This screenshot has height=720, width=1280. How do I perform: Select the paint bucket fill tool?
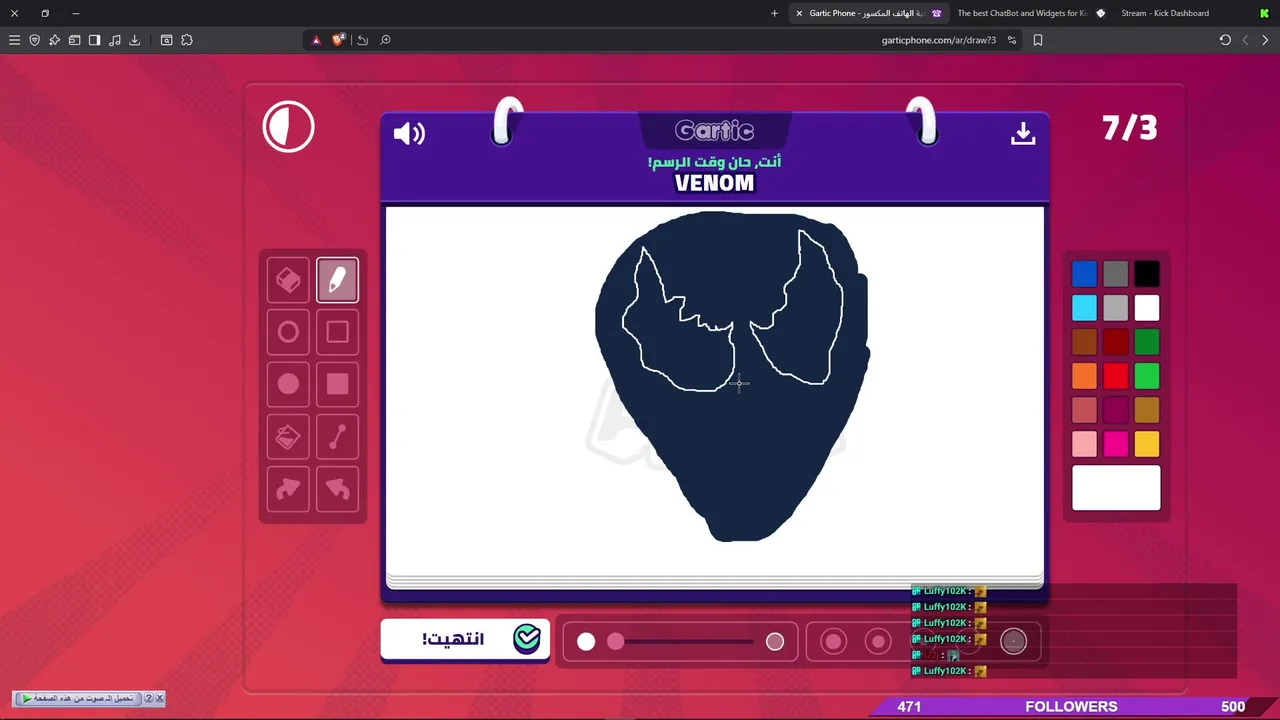tap(288, 437)
